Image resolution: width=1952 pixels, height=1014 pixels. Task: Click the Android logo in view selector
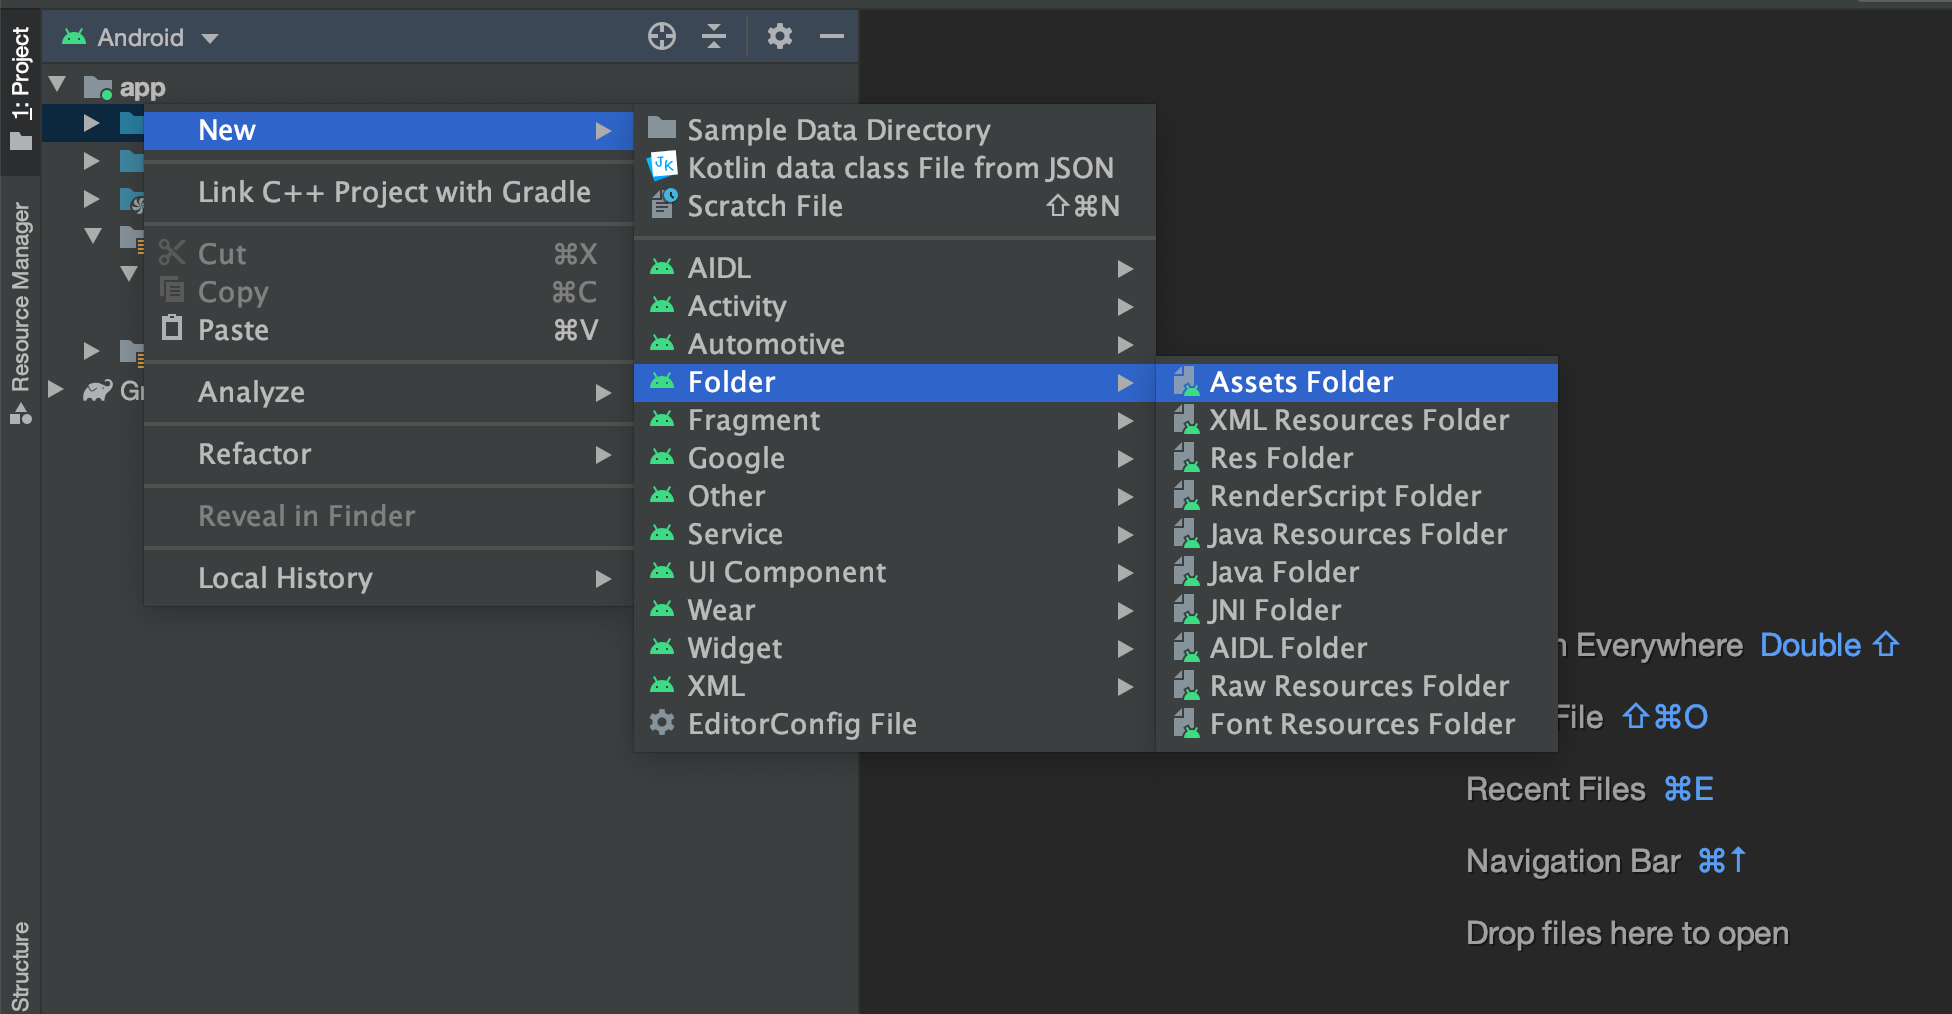(74, 37)
